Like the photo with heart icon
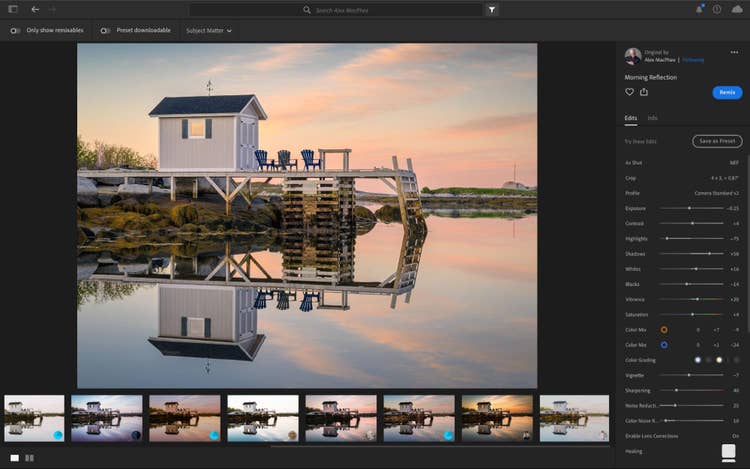 point(629,92)
